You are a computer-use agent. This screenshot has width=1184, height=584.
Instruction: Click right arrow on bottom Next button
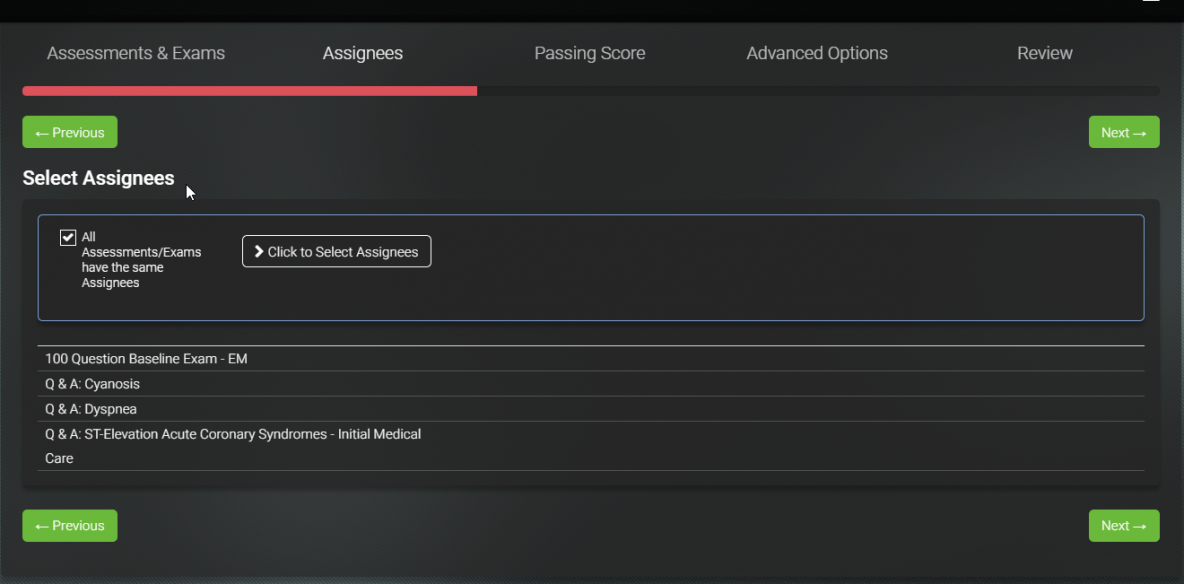click(x=1140, y=526)
